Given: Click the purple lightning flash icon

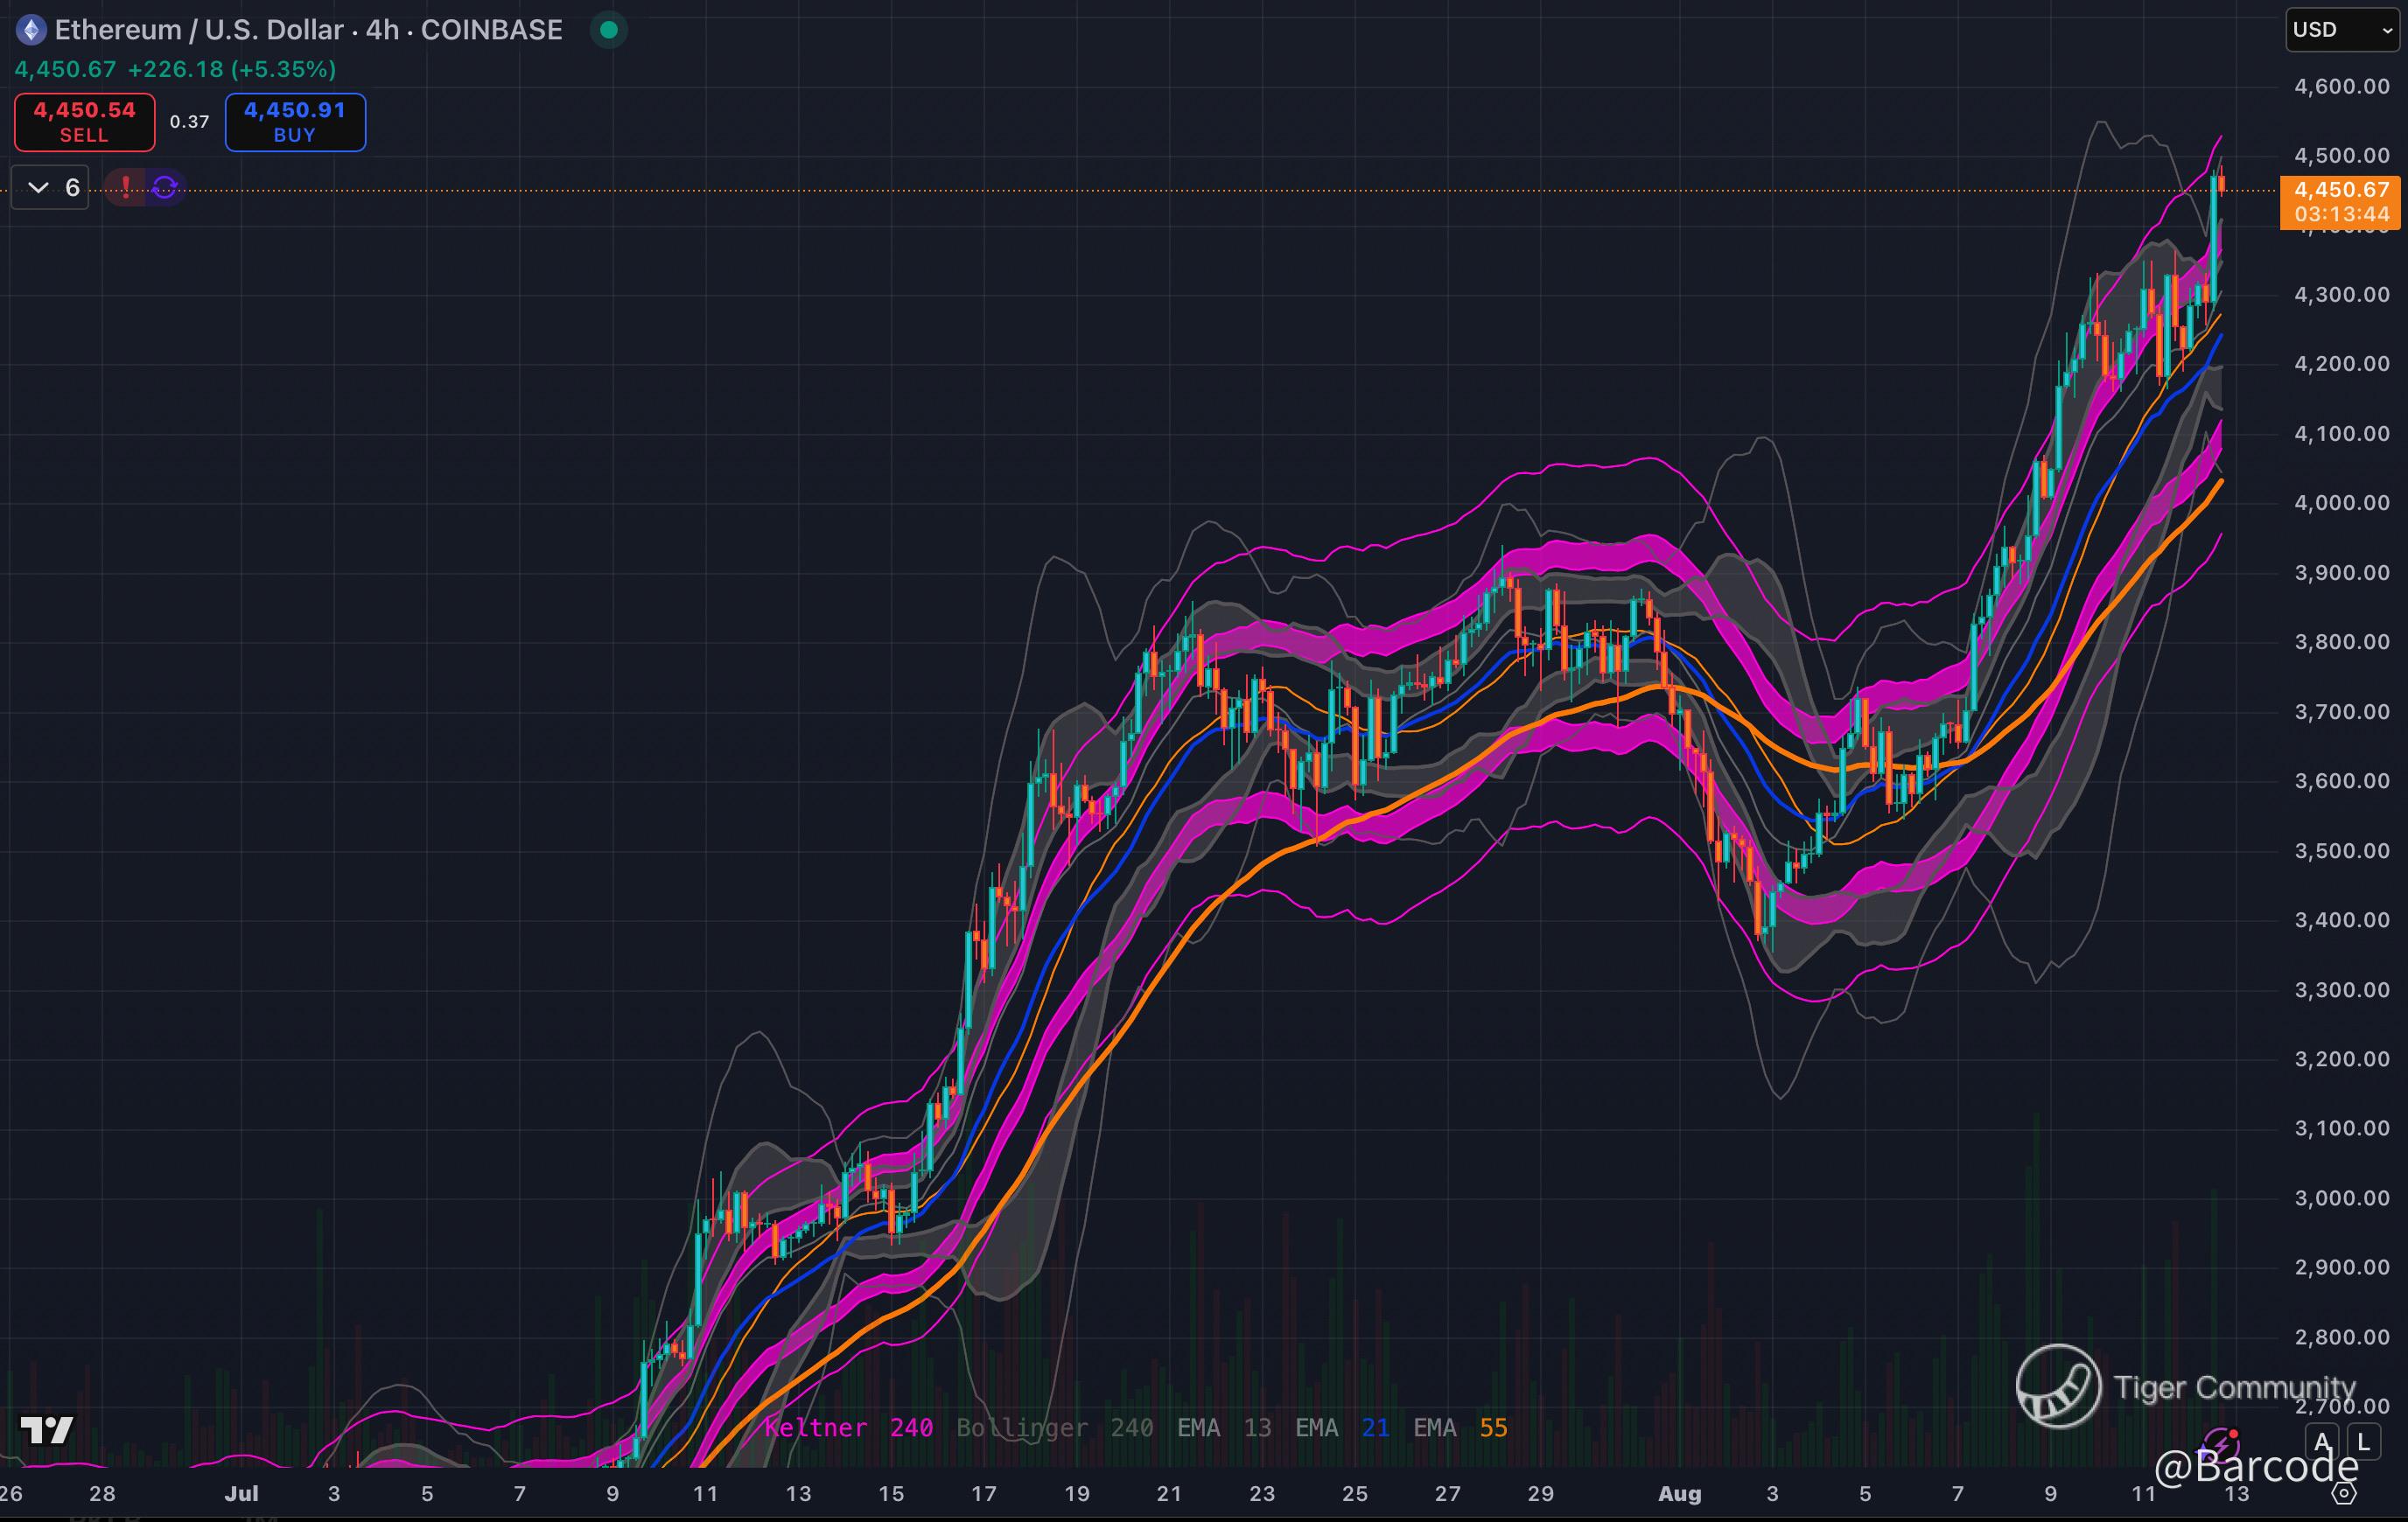Looking at the screenshot, I should pyautogui.click(x=2222, y=1444).
